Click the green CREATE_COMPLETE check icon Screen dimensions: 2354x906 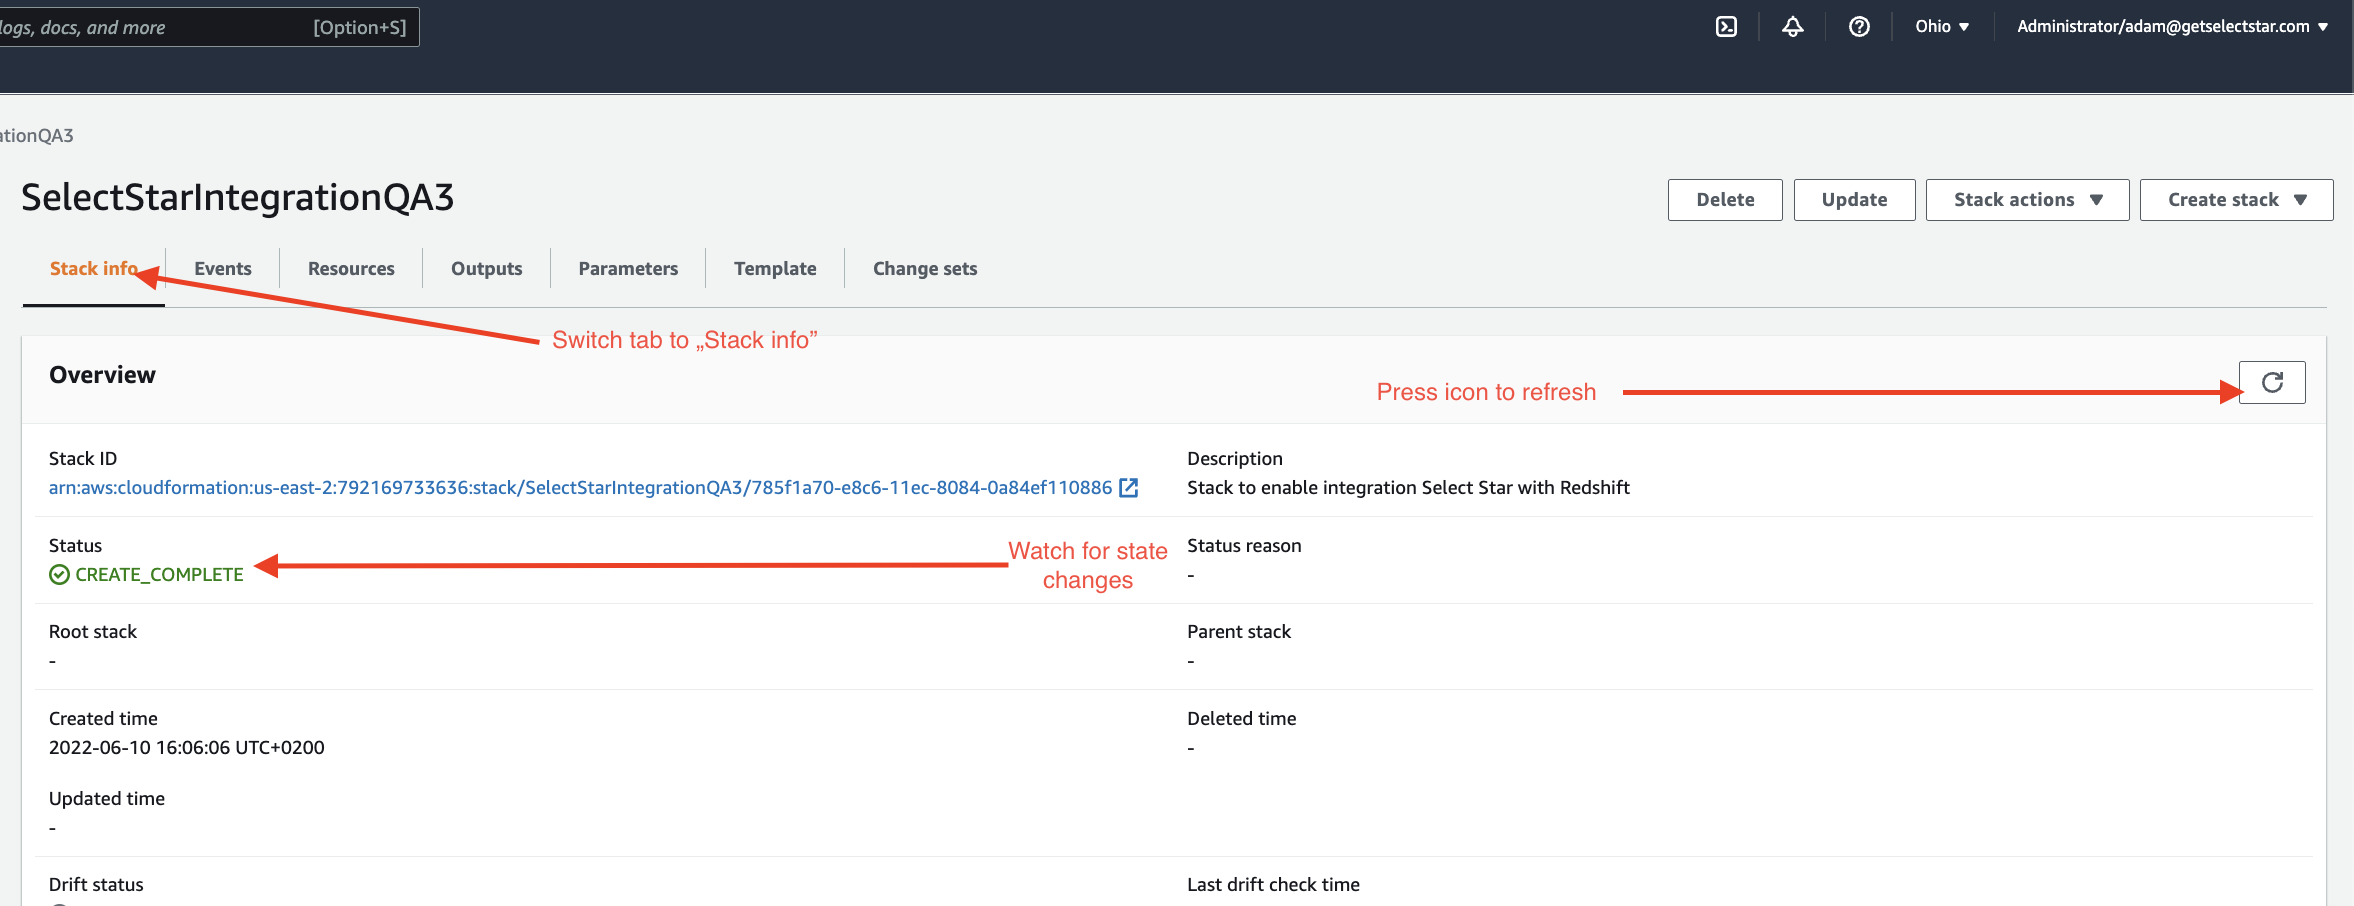coord(59,575)
